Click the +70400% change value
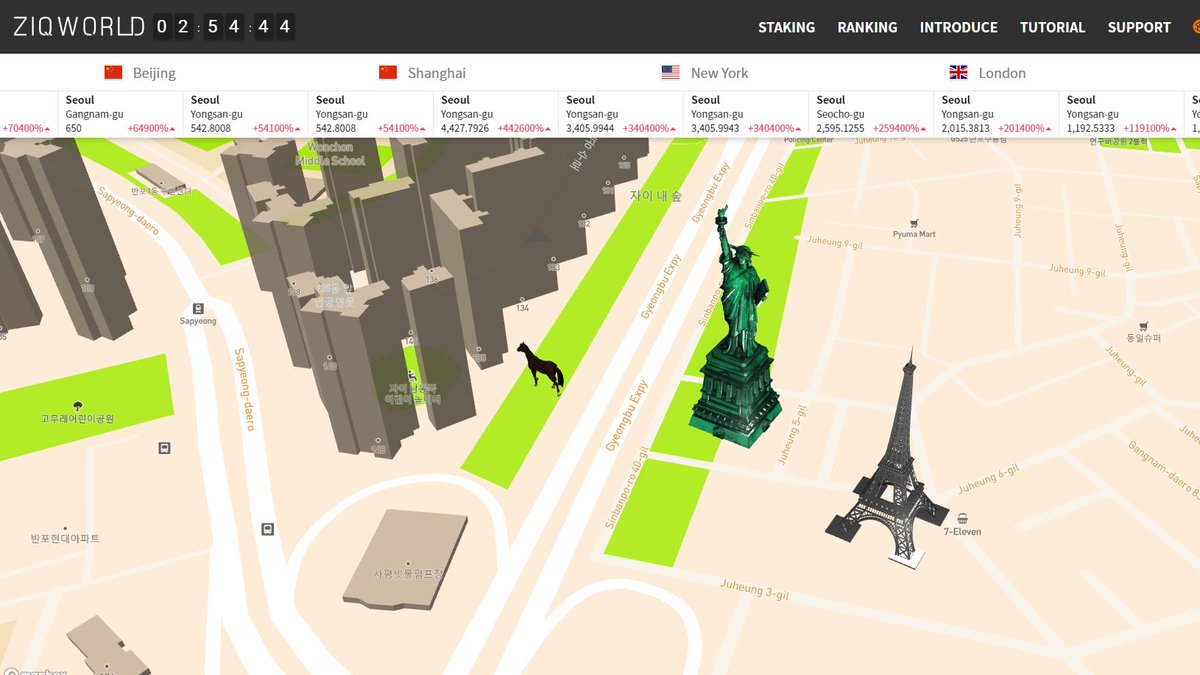The height and width of the screenshot is (675, 1200). [26, 129]
